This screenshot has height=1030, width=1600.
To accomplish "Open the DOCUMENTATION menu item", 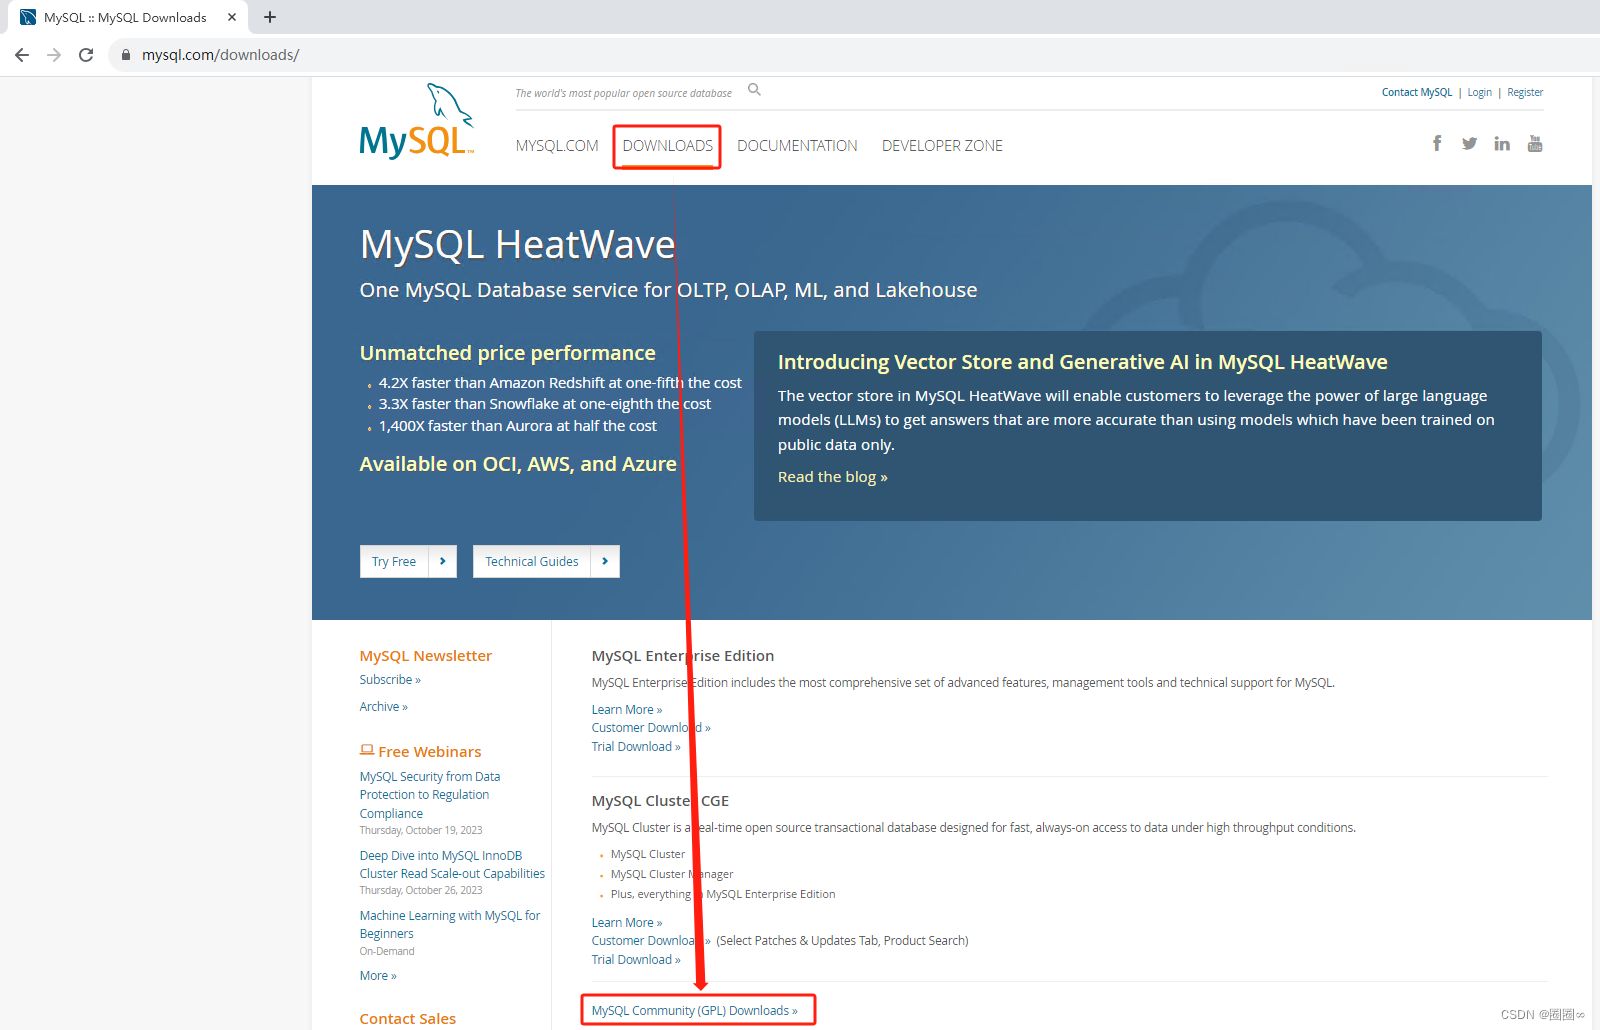I will click(797, 146).
